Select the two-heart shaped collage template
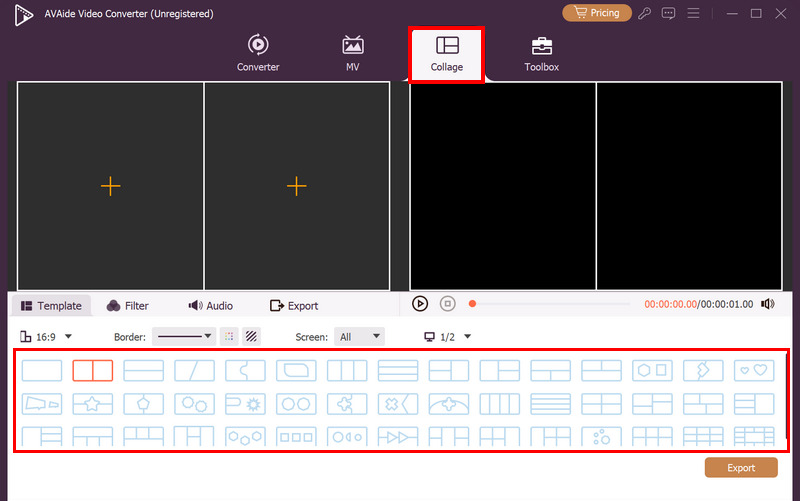This screenshot has width=800, height=501. tap(754, 371)
